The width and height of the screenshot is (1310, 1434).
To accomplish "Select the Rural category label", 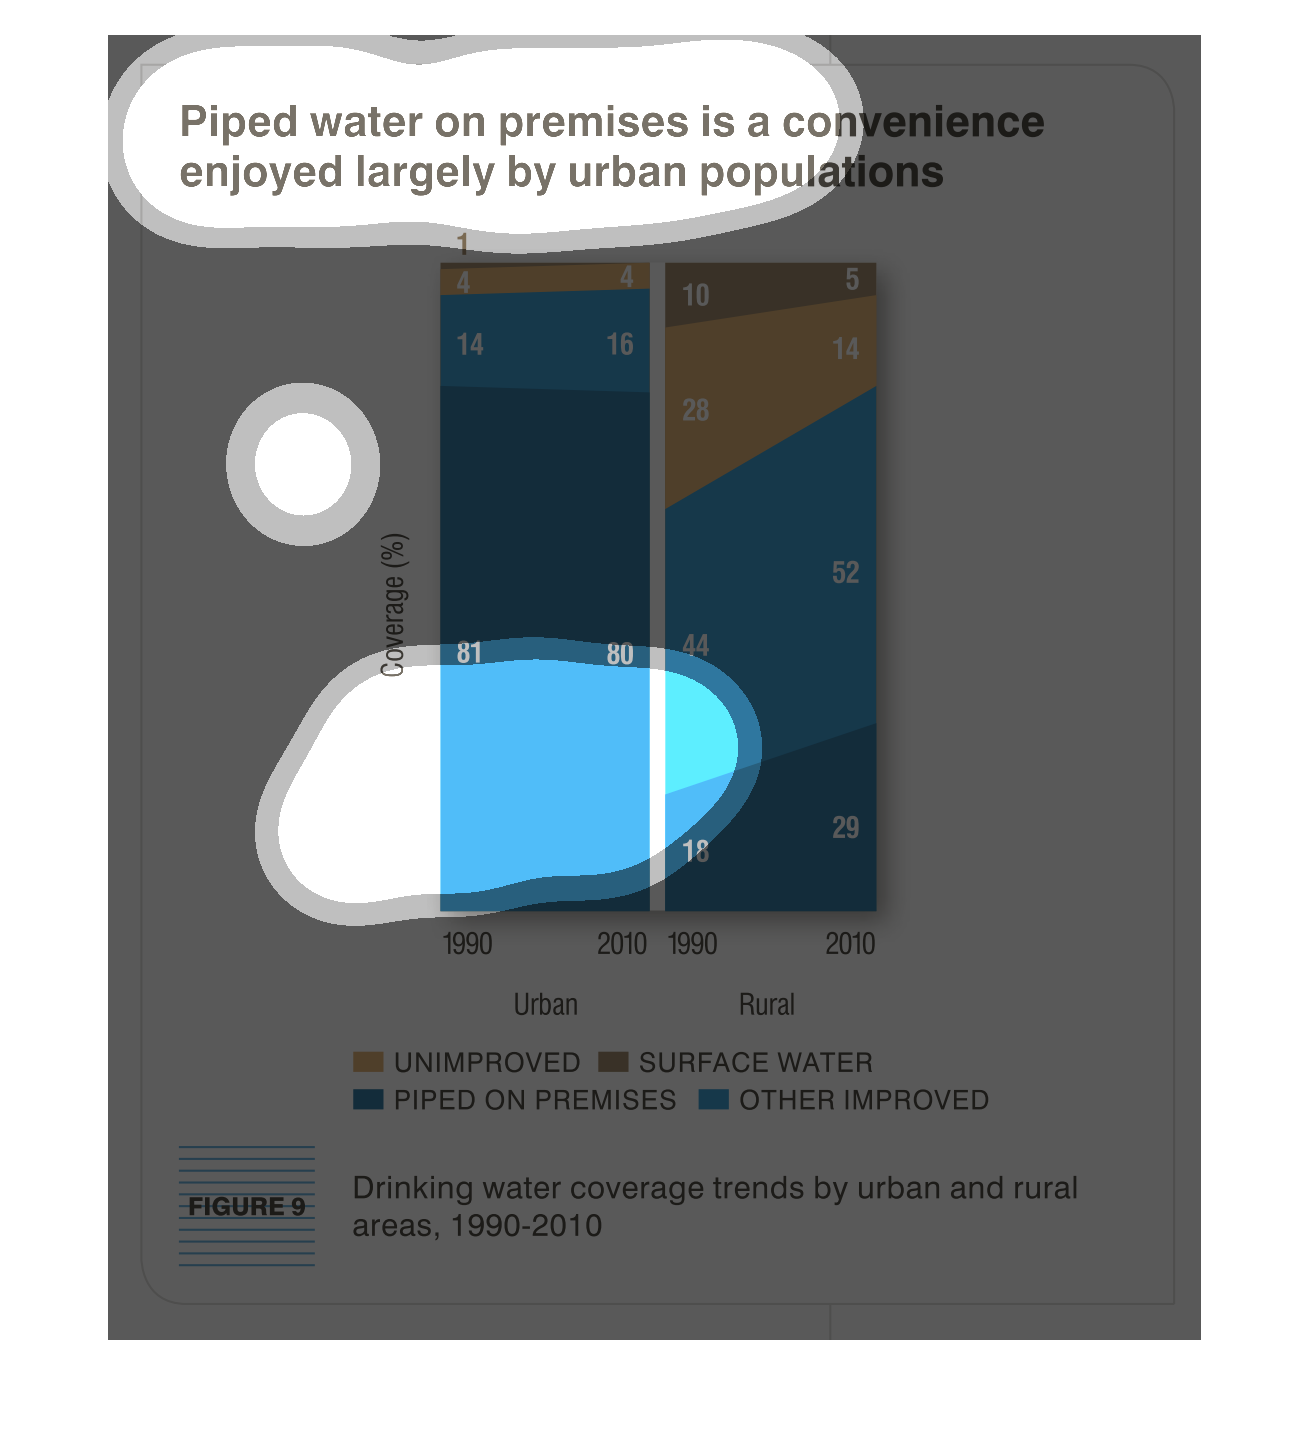I will point(766,1004).
